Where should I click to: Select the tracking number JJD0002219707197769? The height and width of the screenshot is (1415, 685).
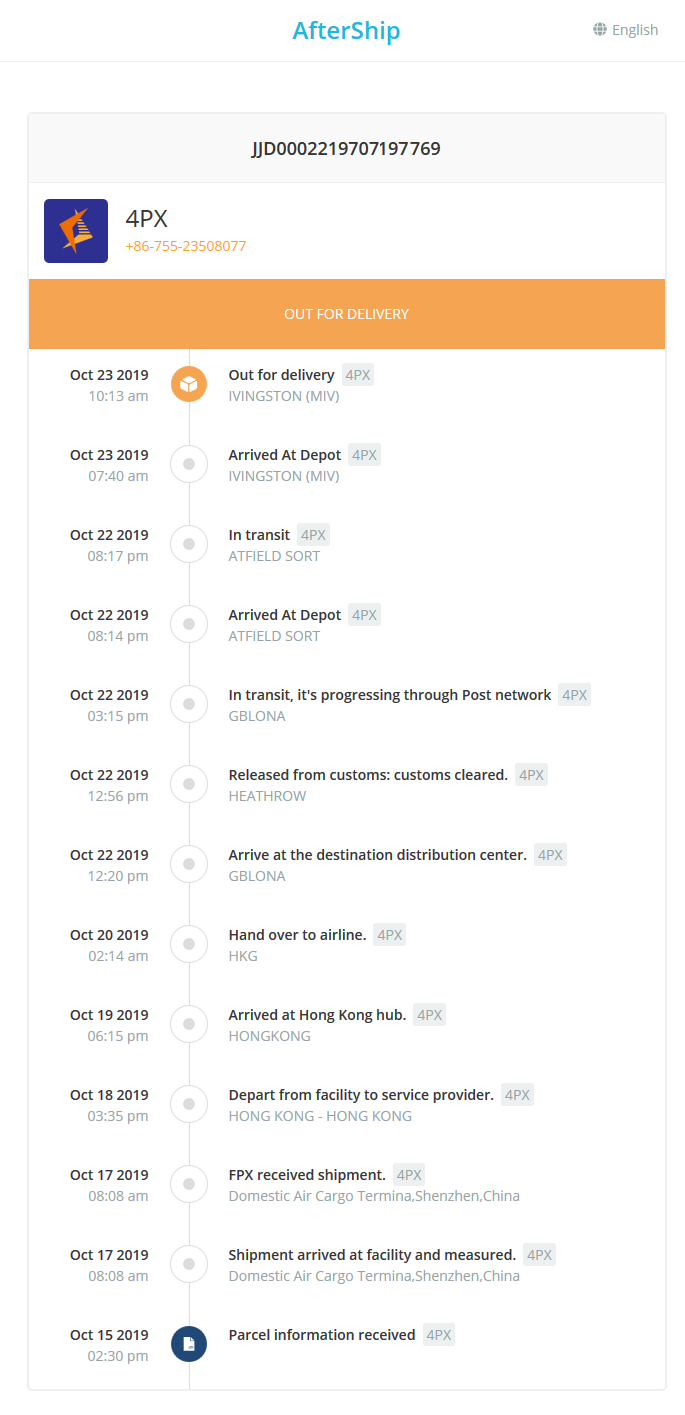point(346,149)
